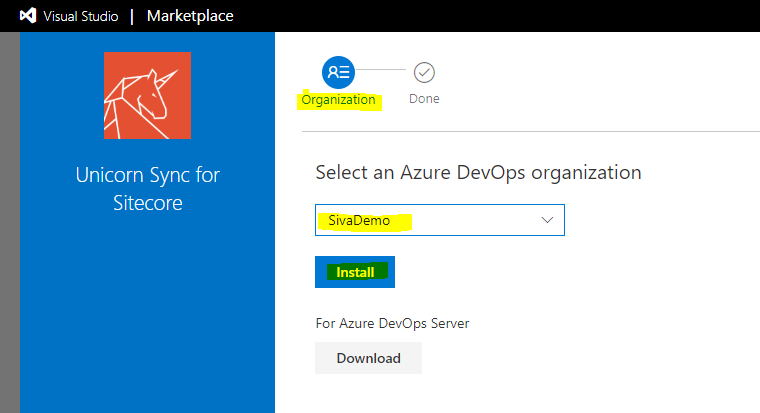Click the Organization step circle icon

(x=338, y=72)
